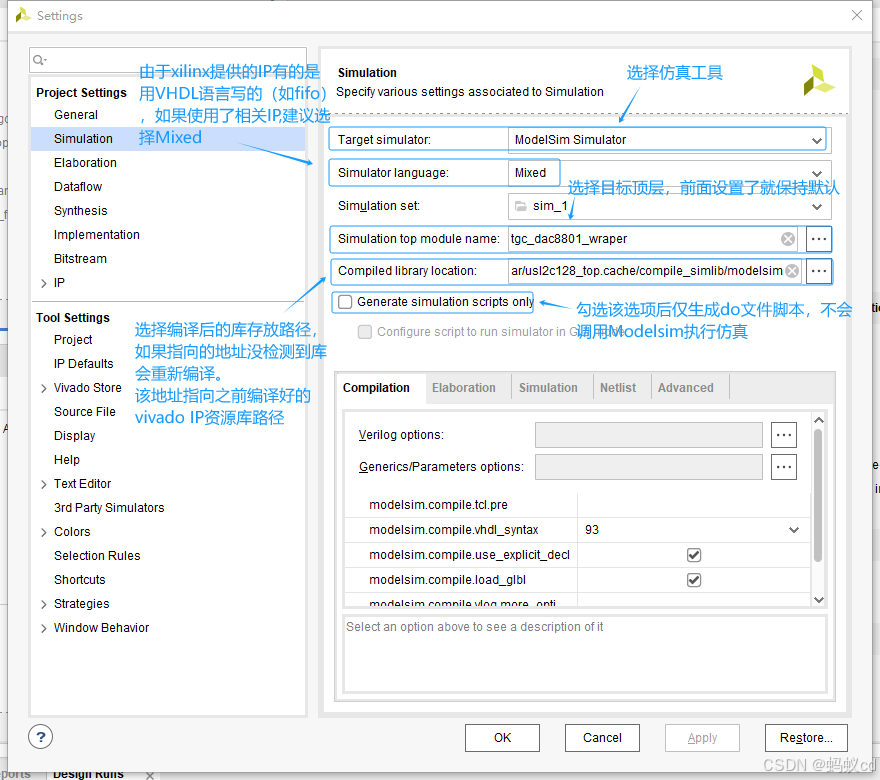Browse for Simulation top module name
This screenshot has width=880, height=780.
819,239
